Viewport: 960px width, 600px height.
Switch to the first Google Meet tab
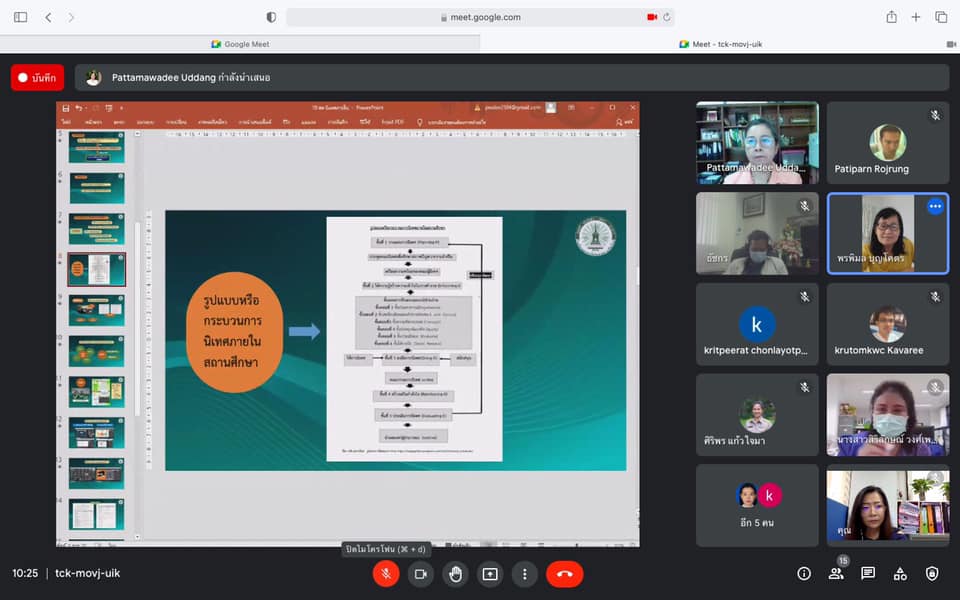240,44
